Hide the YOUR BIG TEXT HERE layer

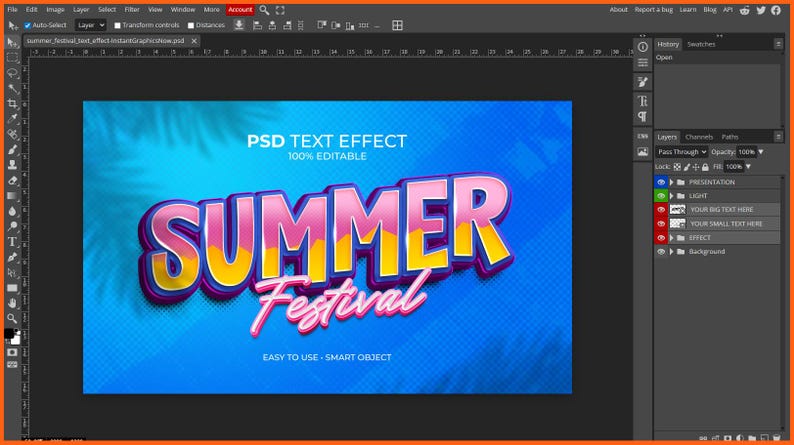point(661,210)
